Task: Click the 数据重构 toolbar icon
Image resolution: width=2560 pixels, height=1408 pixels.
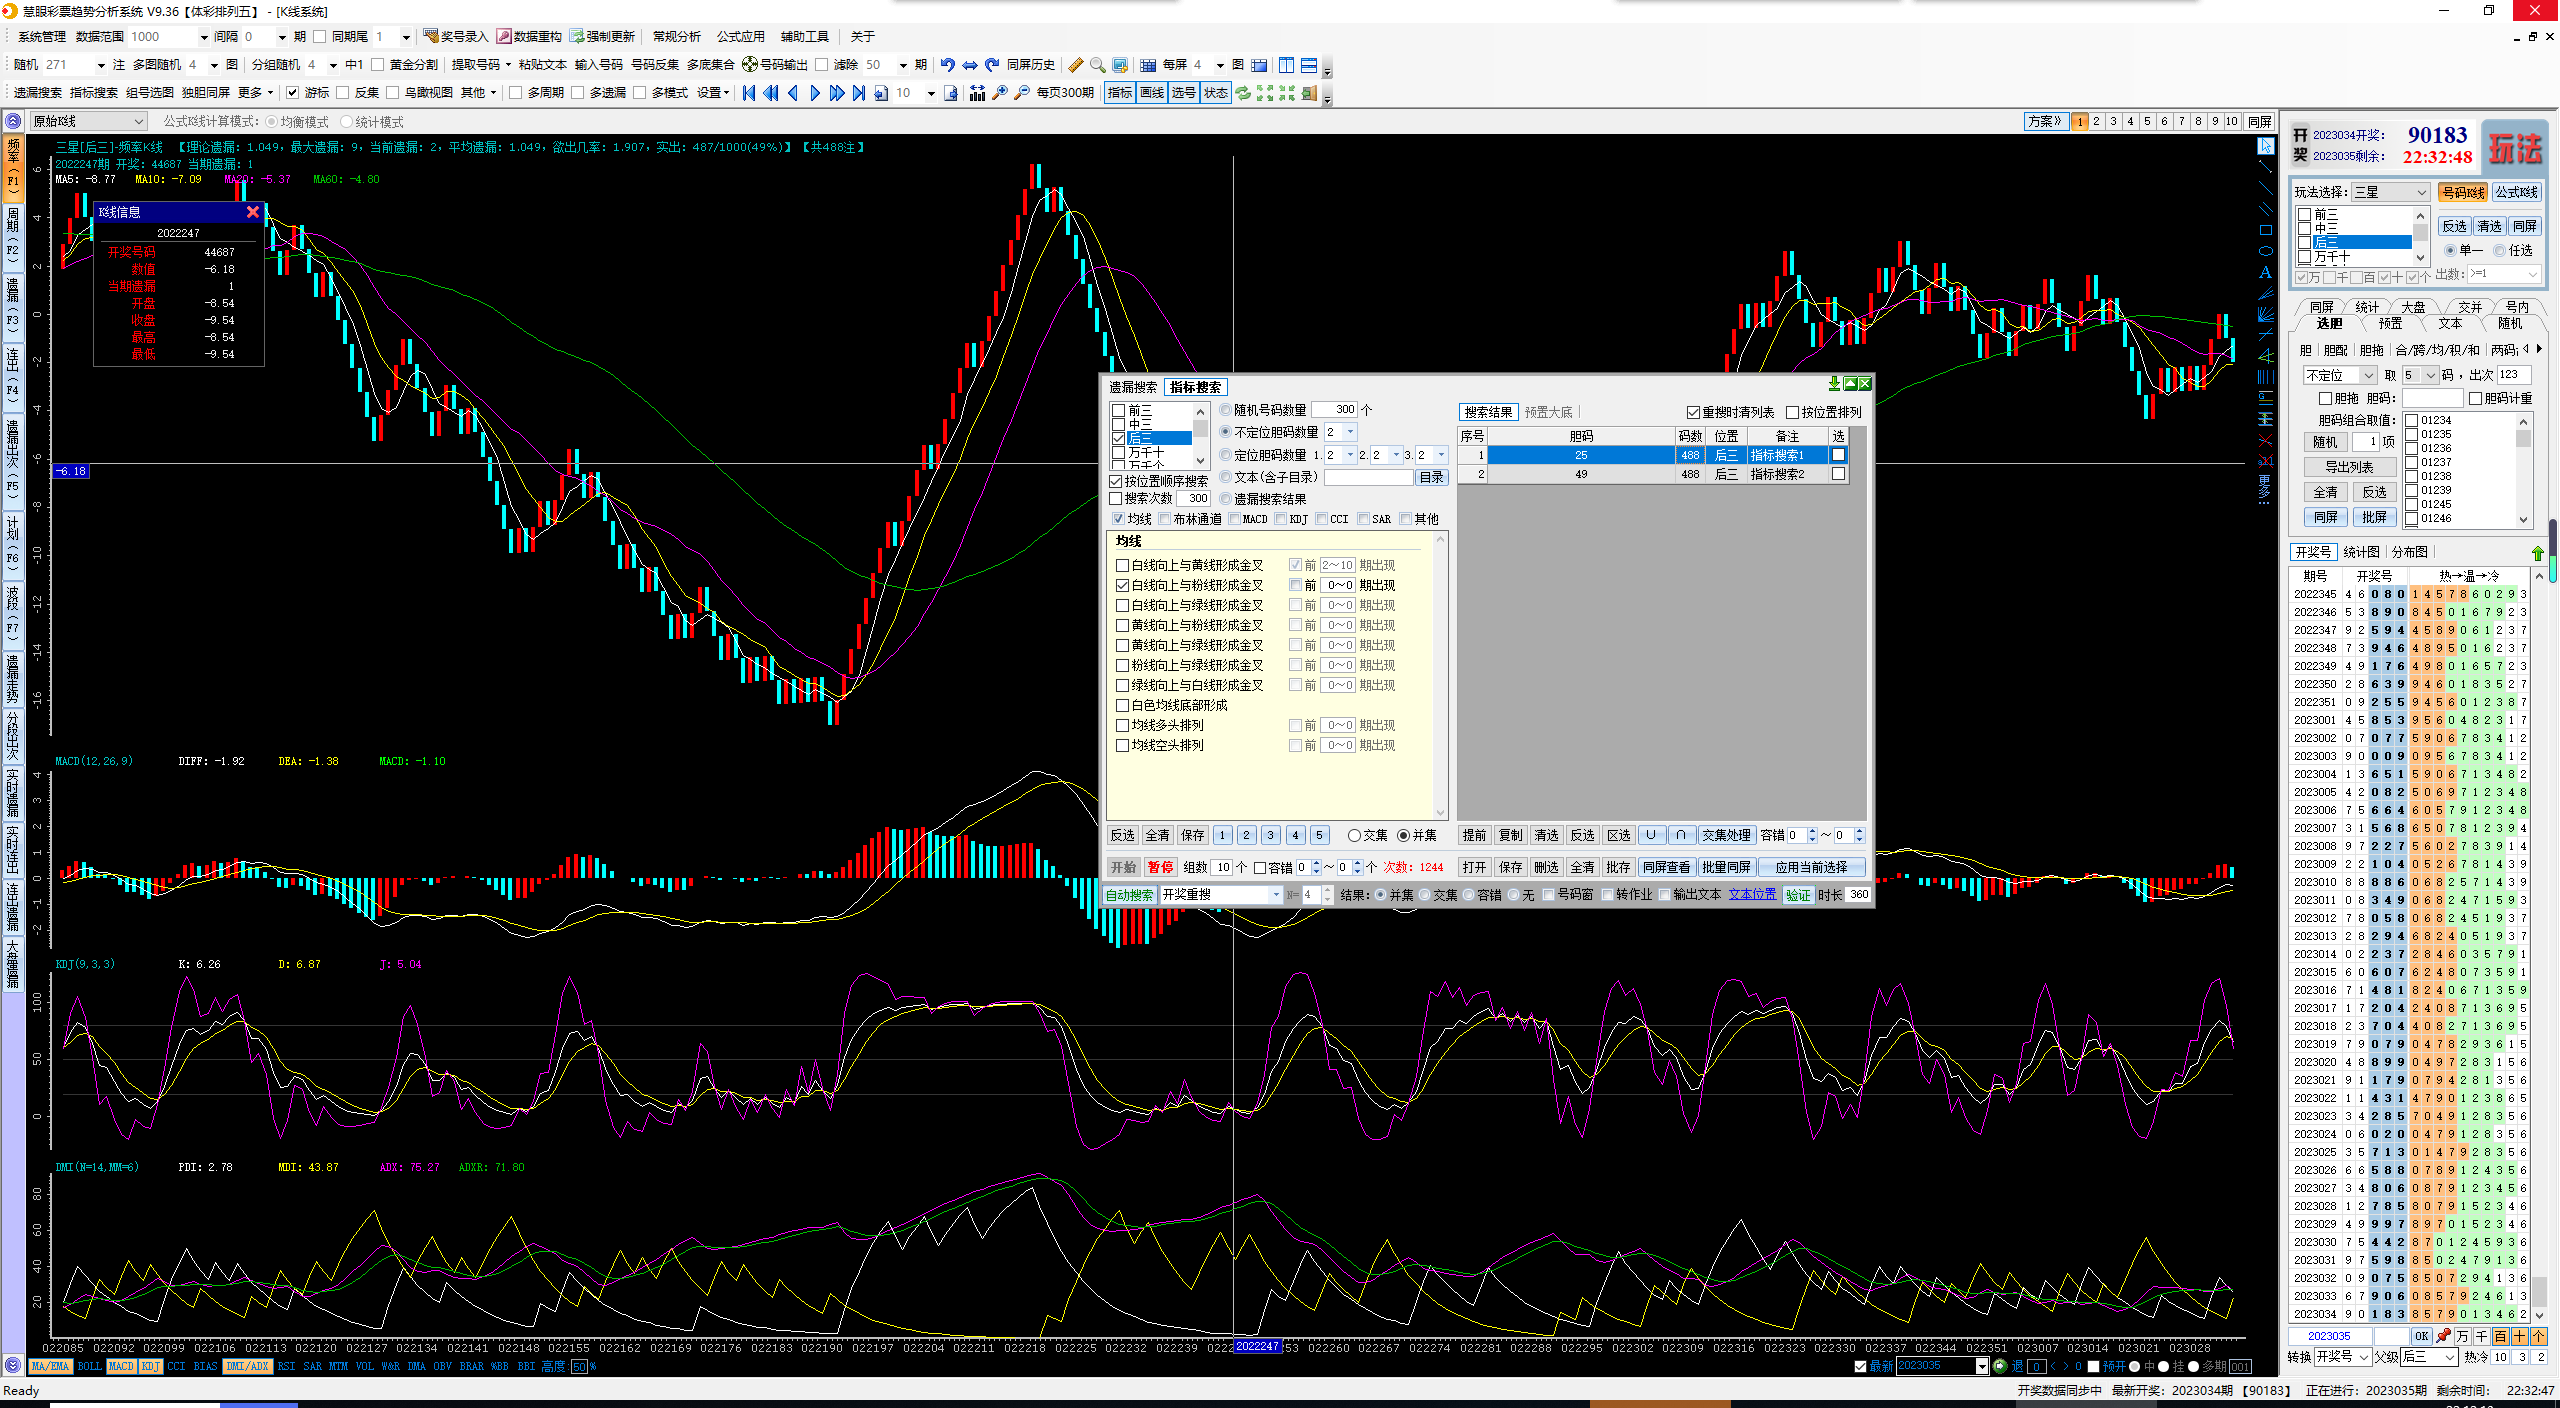Action: [504, 36]
